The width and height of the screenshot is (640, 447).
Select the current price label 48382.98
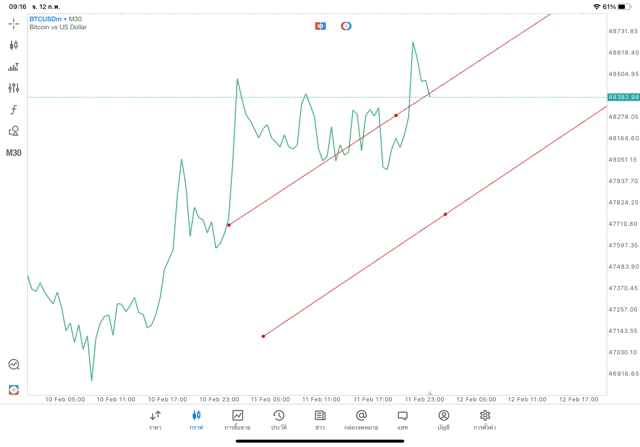click(622, 97)
